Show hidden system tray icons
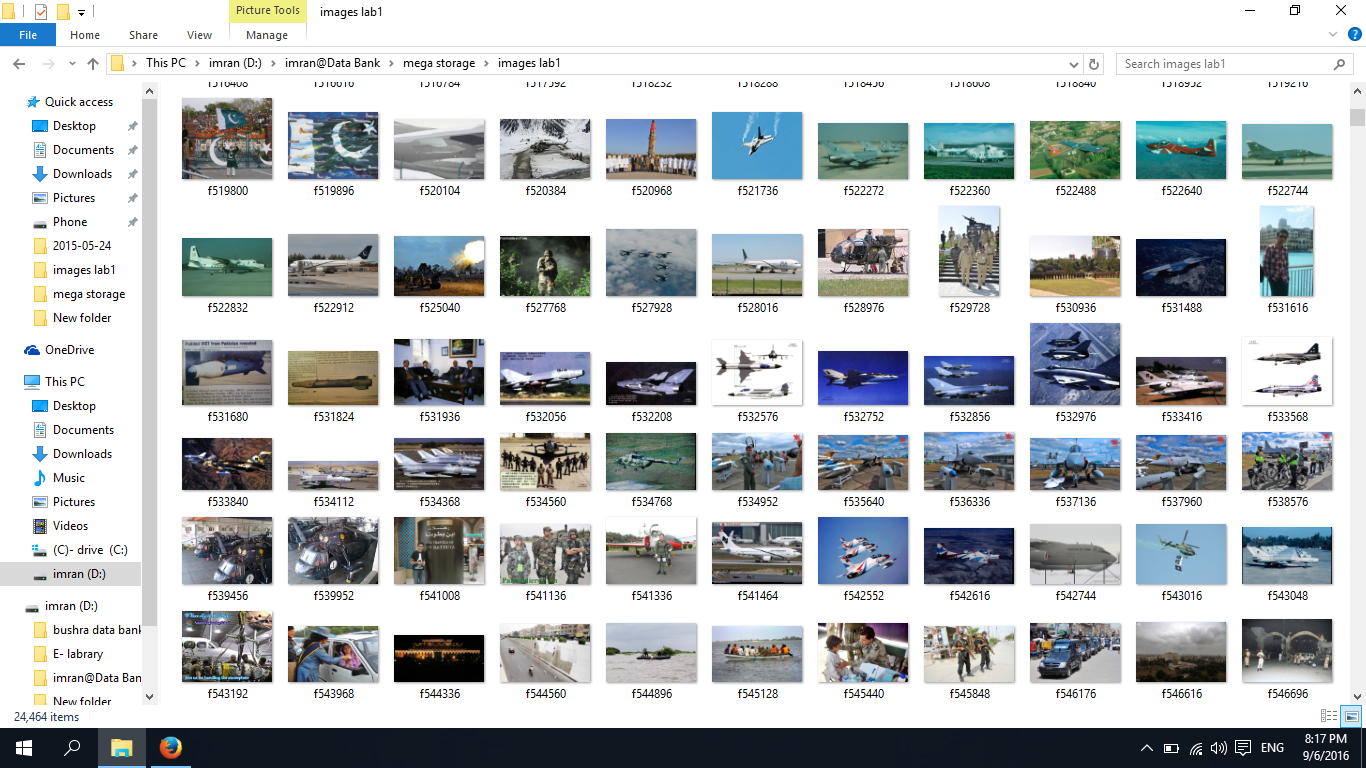 click(x=1147, y=748)
